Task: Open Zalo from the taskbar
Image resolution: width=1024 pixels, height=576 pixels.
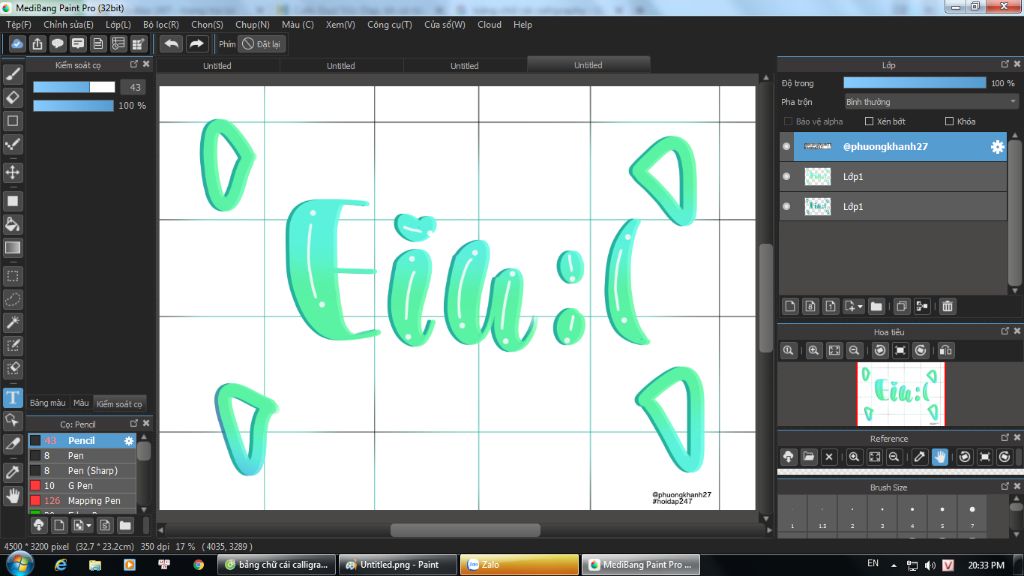Action: pos(519,564)
